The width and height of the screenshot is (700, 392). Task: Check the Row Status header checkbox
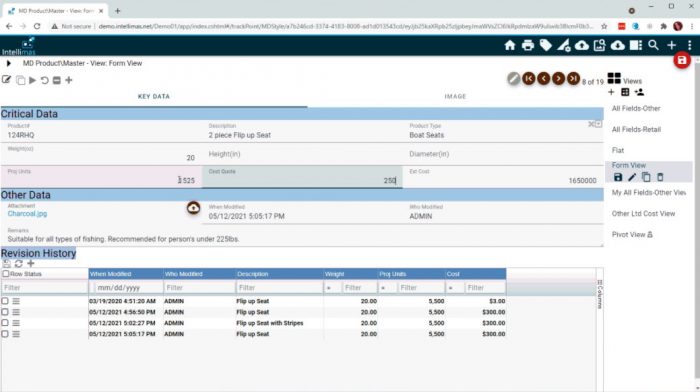coord(6,274)
